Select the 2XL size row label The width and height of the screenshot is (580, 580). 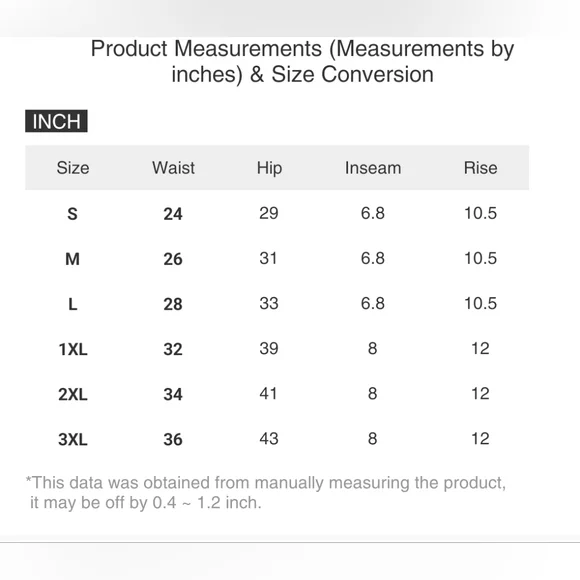[x=73, y=394]
